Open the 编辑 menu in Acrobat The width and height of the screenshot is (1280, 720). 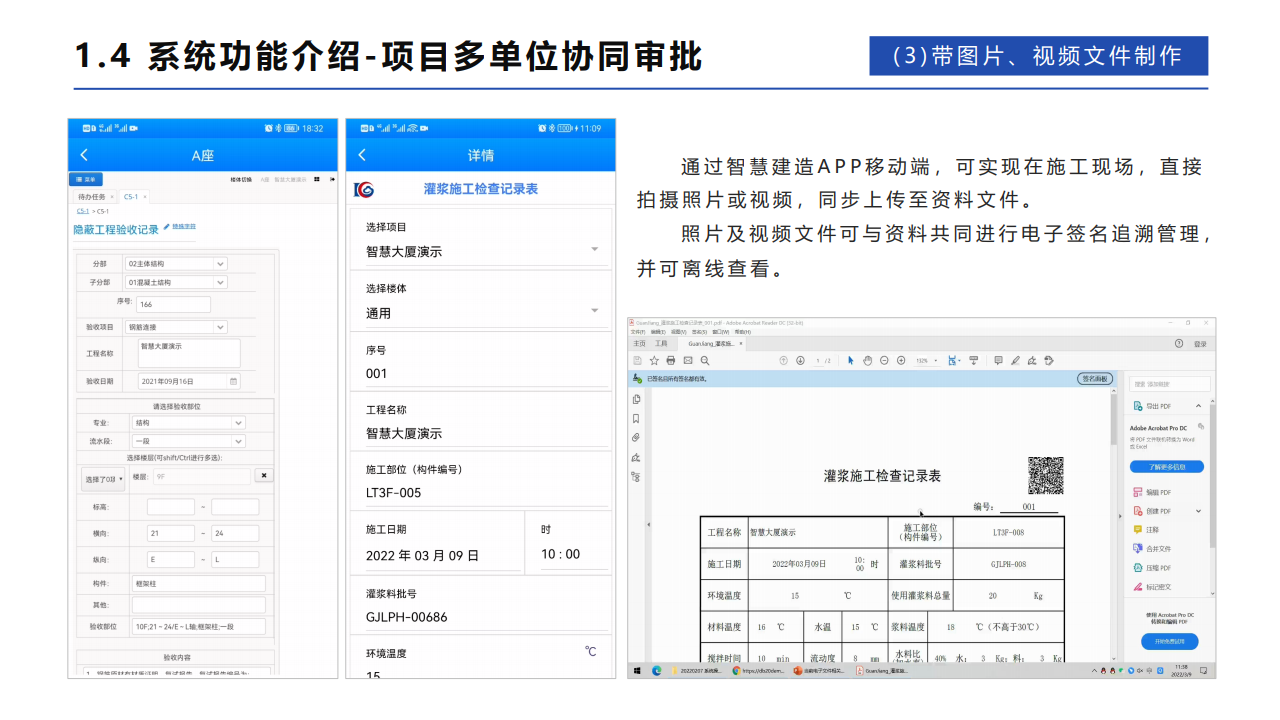658,331
